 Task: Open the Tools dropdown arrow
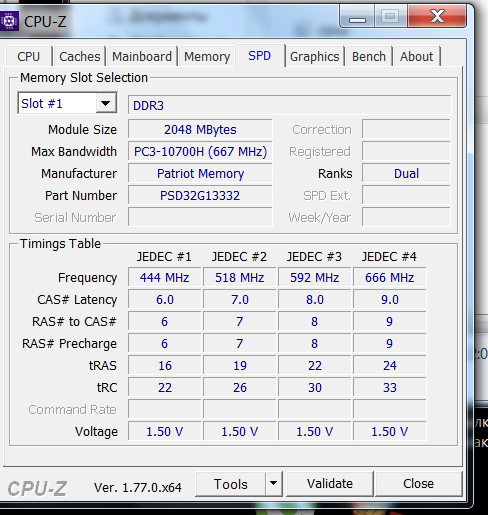click(x=274, y=483)
